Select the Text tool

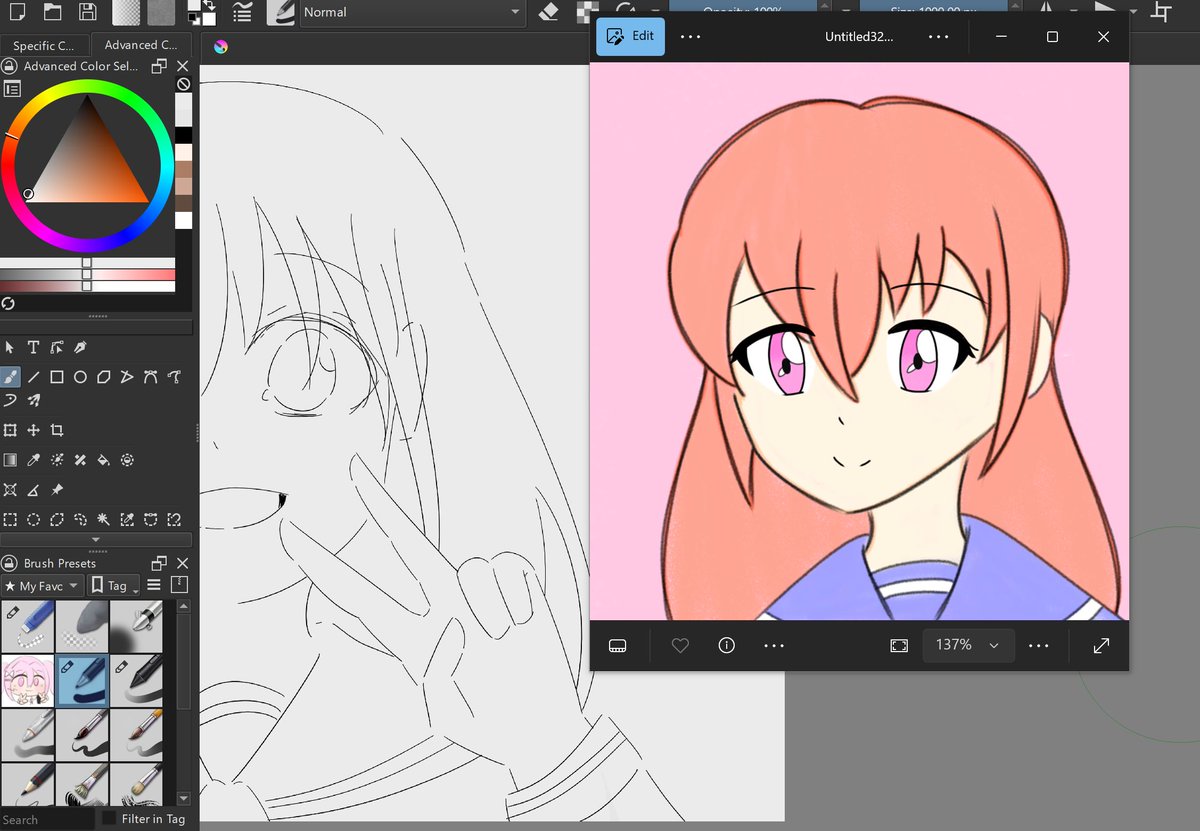pyautogui.click(x=33, y=347)
